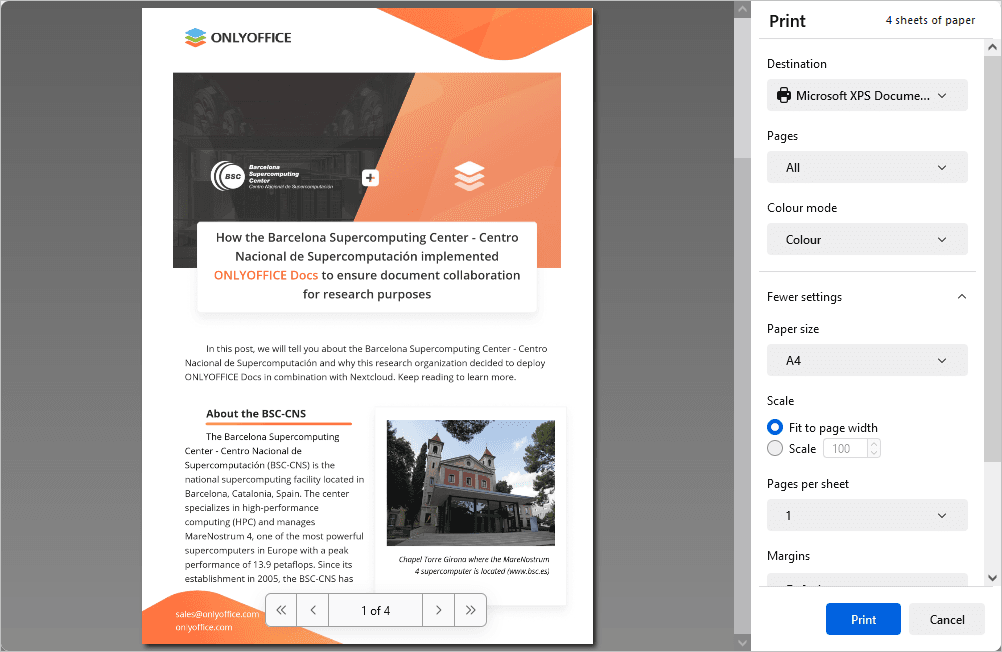Click the page number field showing 1 of 4
The width and height of the screenshot is (1002, 652).
pyautogui.click(x=375, y=609)
